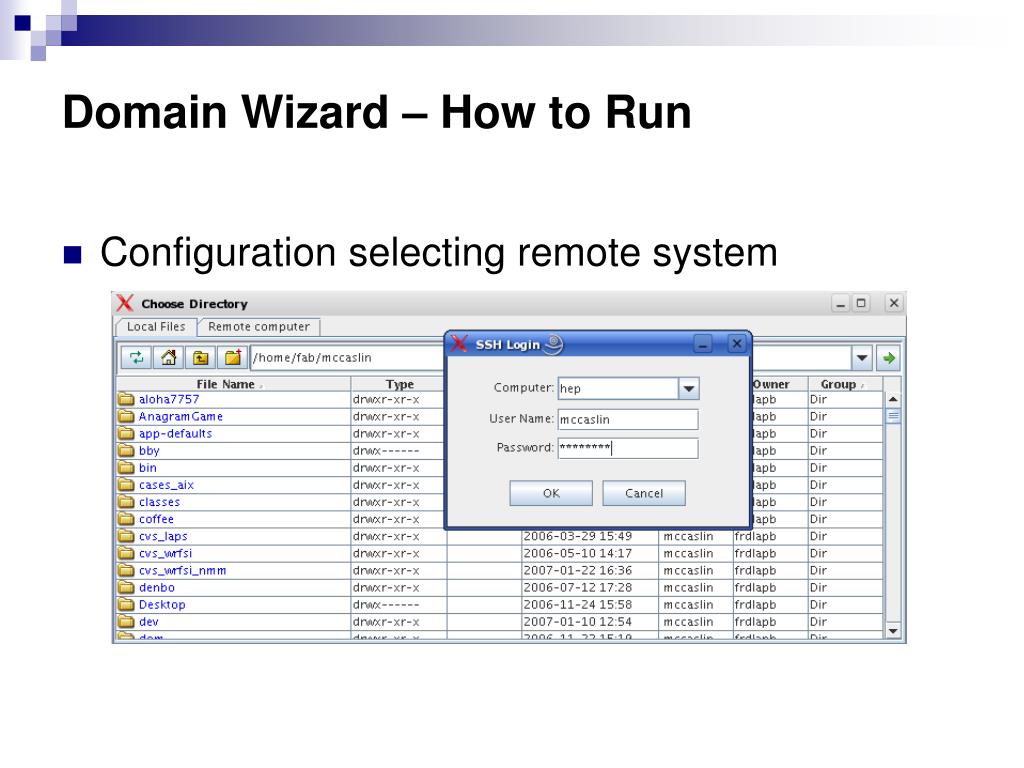The width and height of the screenshot is (1024, 768).
Task: Click folder icon beside denbo
Action: click(x=126, y=588)
